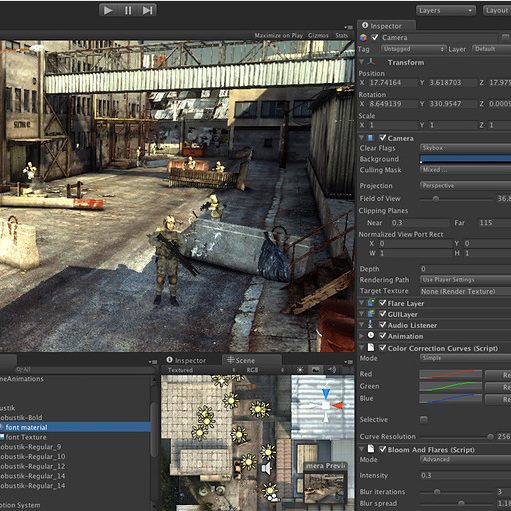Click the Audio Listener component icon
This screenshot has height=511, width=511.
click(x=370, y=324)
